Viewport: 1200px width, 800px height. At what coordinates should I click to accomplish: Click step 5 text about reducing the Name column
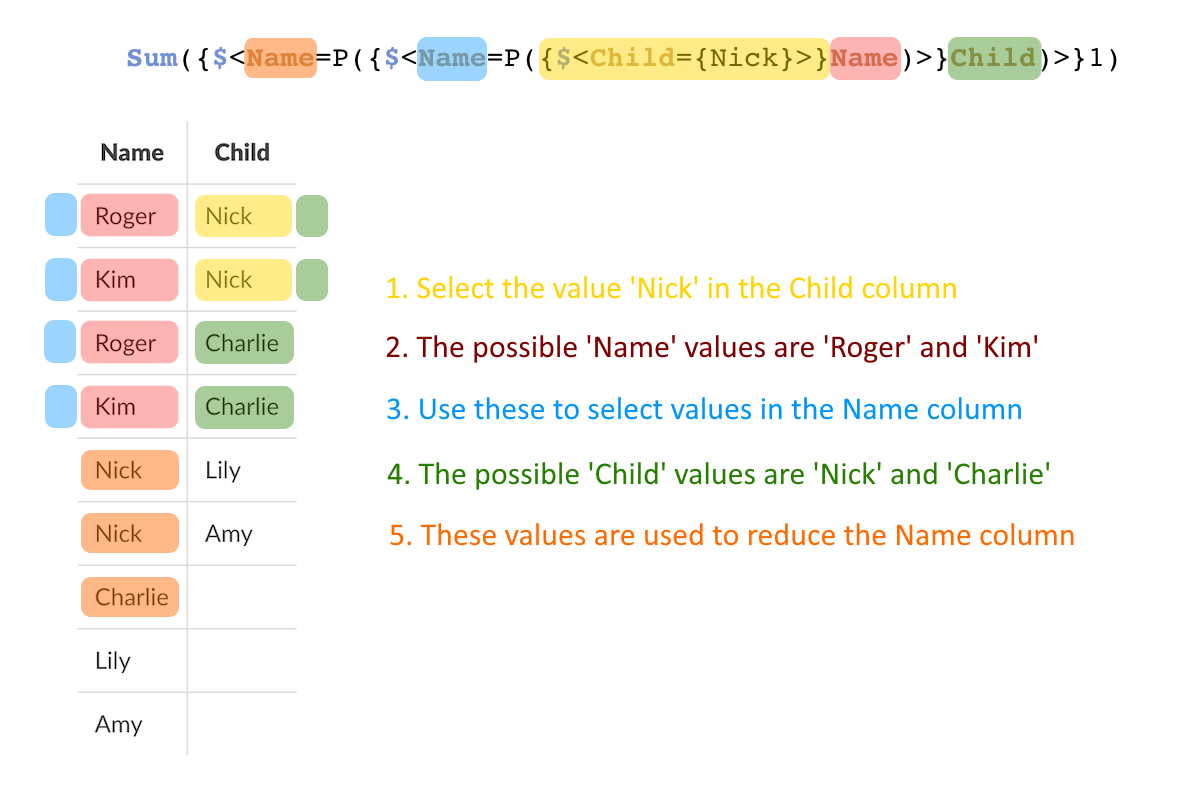click(732, 535)
